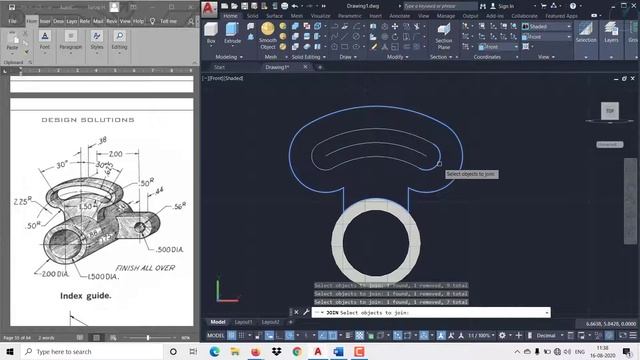Expand the Draw panel
The width and height of the screenshot is (640, 360).
point(348,57)
